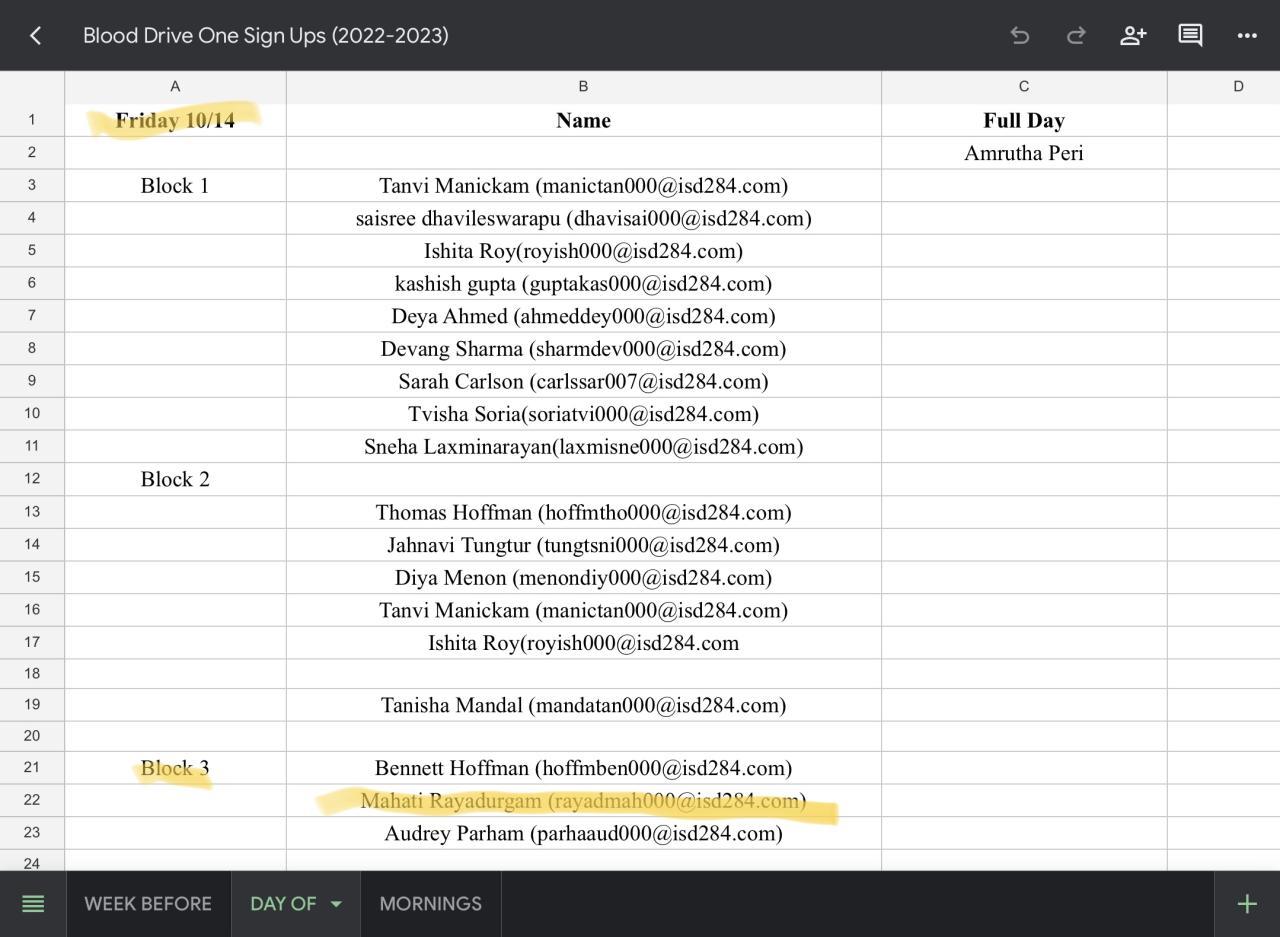Tap the back arrow icon
The image size is (1280, 937).
point(35,36)
